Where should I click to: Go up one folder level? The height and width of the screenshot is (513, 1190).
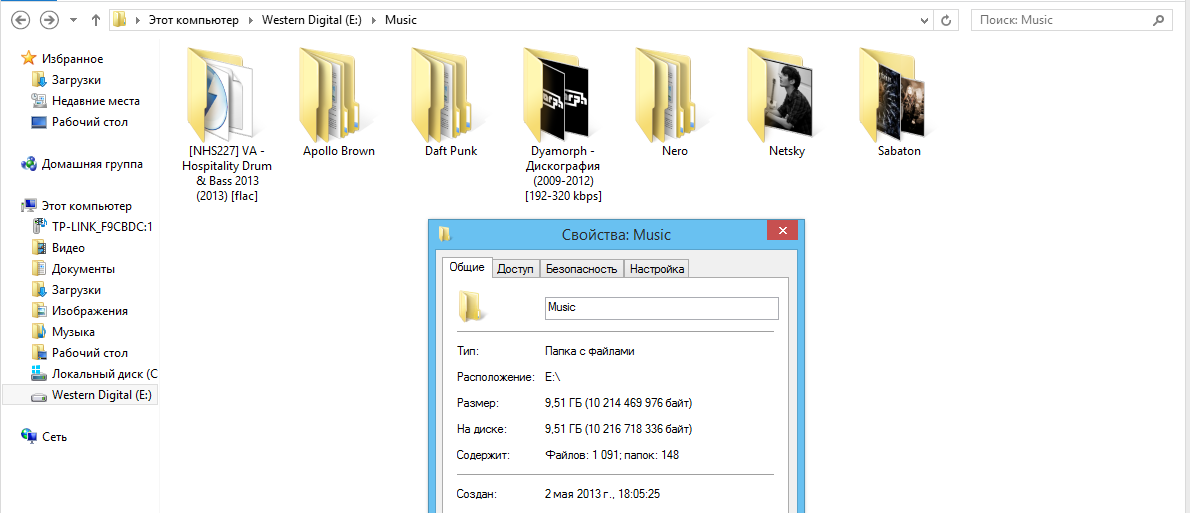[96, 20]
